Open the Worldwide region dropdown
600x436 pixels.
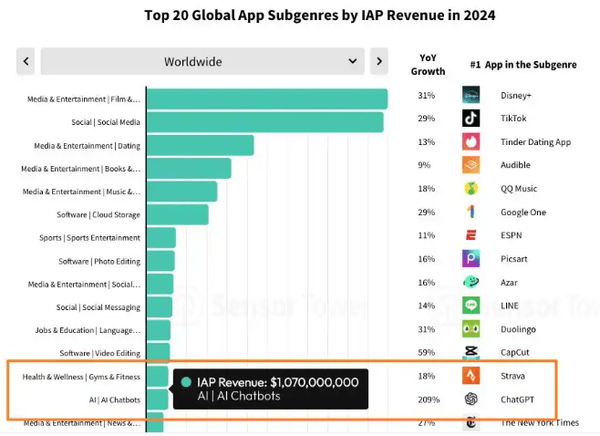click(202, 61)
